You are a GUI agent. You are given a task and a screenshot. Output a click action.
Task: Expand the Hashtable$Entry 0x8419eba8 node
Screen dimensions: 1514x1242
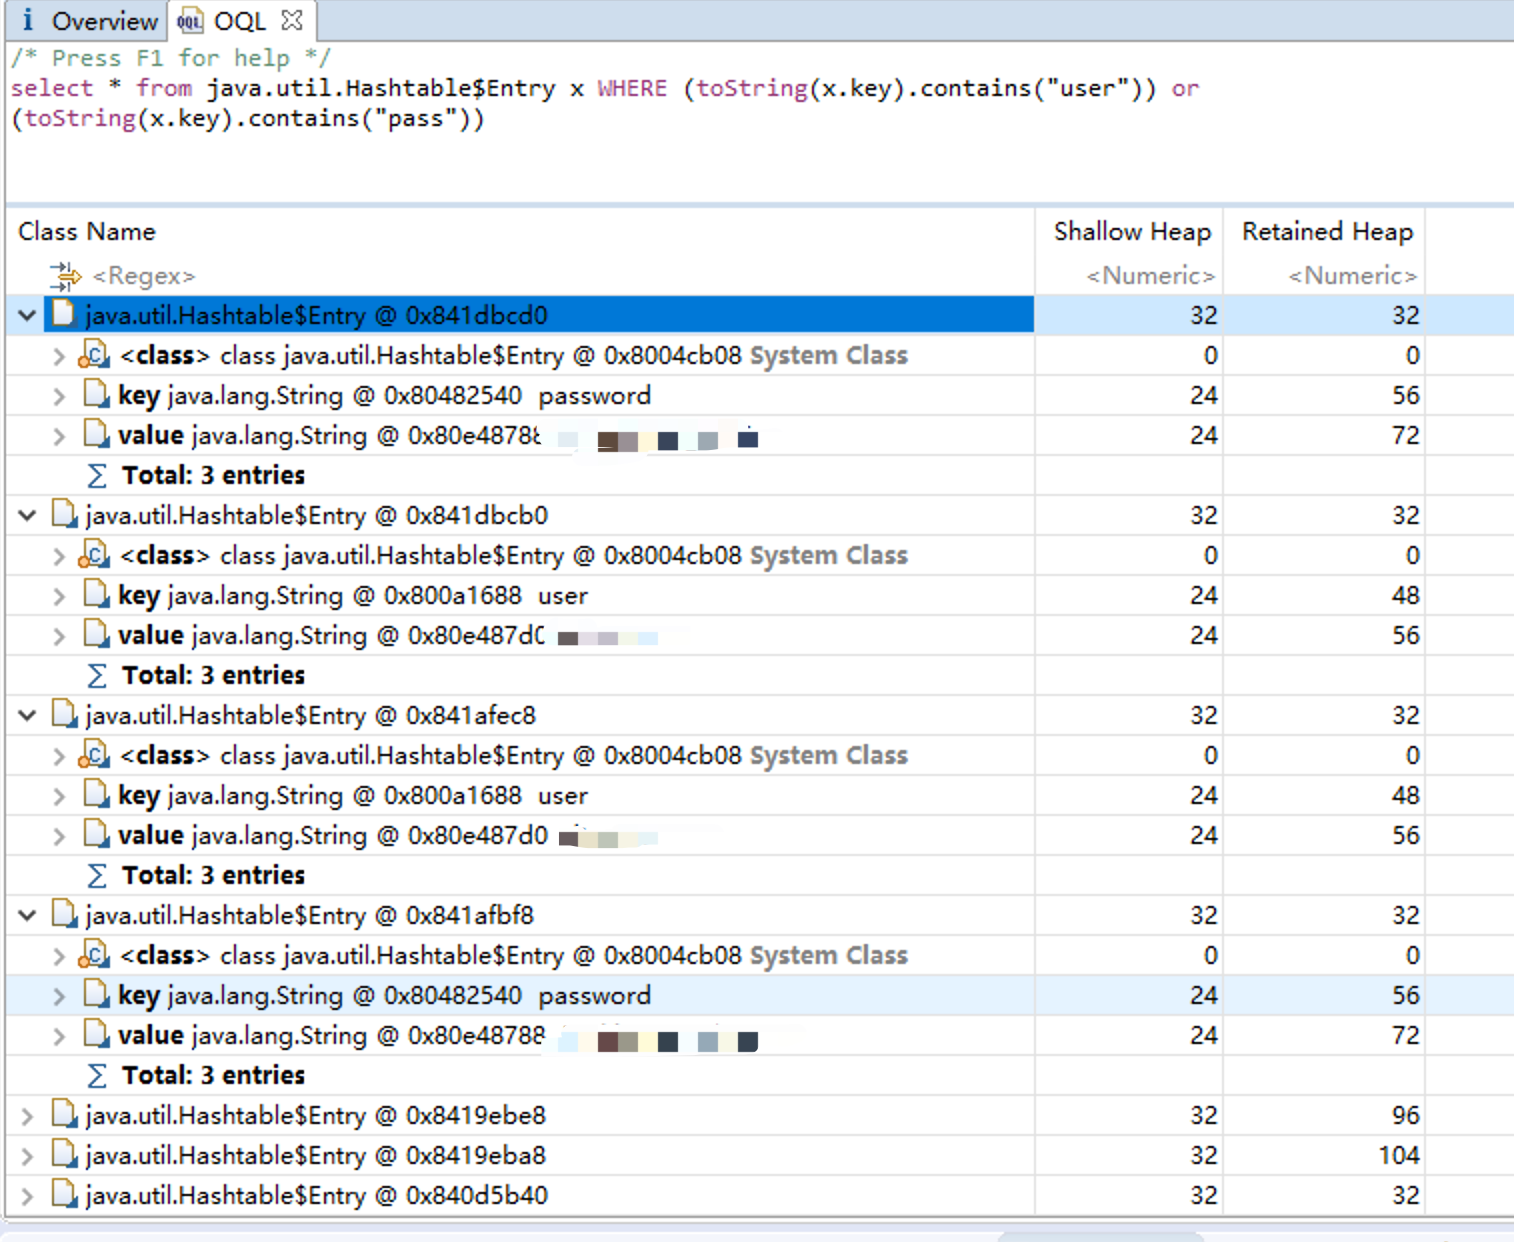(x=27, y=1156)
